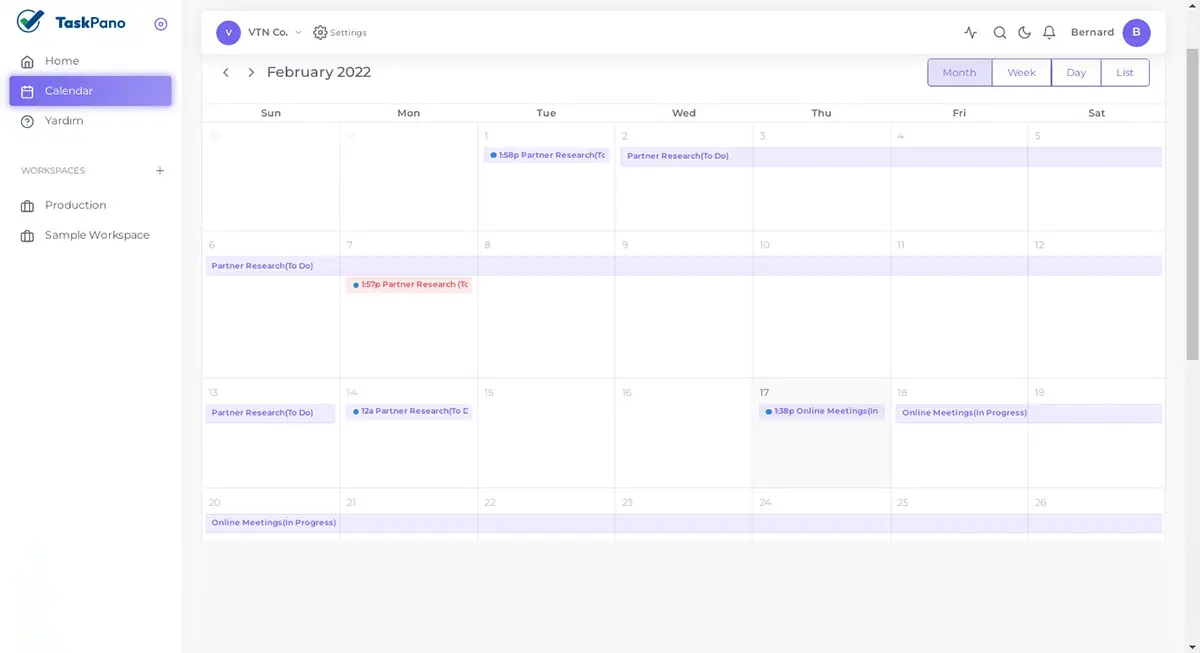Open the activity pulse icon
The width and height of the screenshot is (1200, 653).
[x=971, y=33]
